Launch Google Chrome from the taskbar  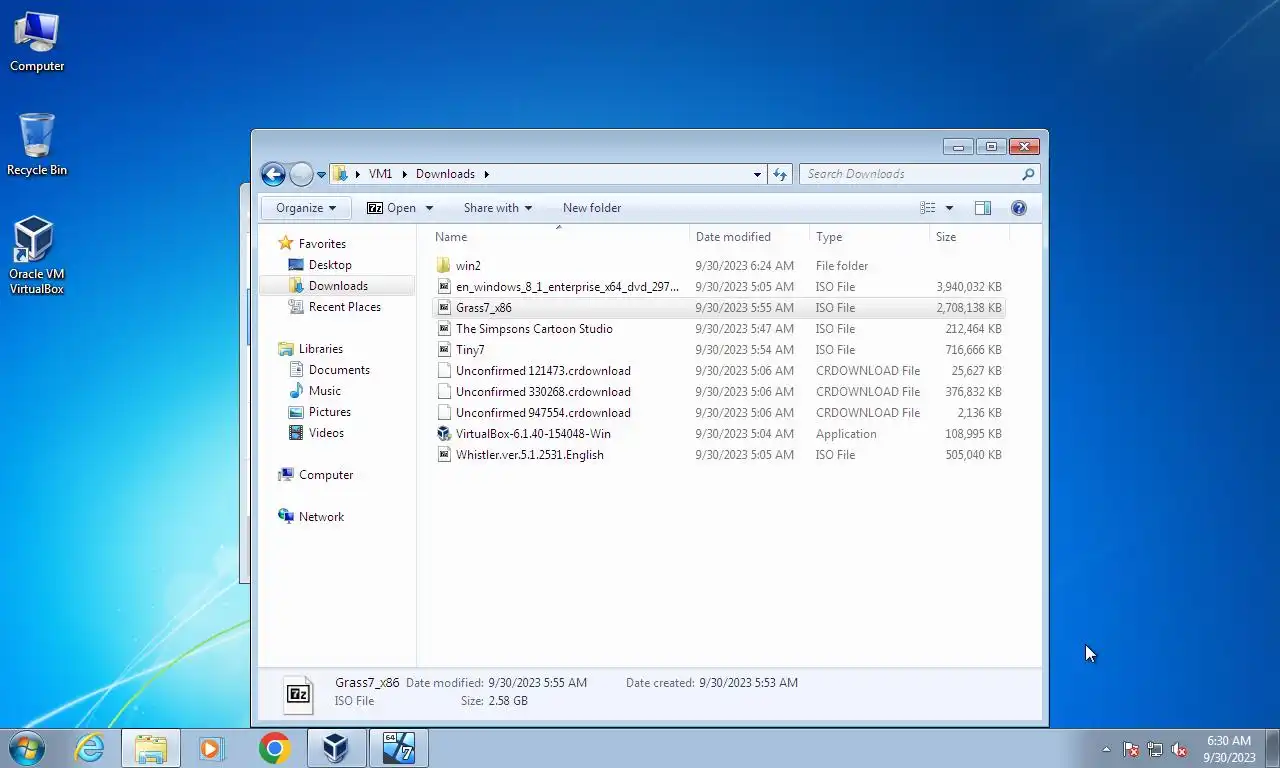(x=274, y=748)
